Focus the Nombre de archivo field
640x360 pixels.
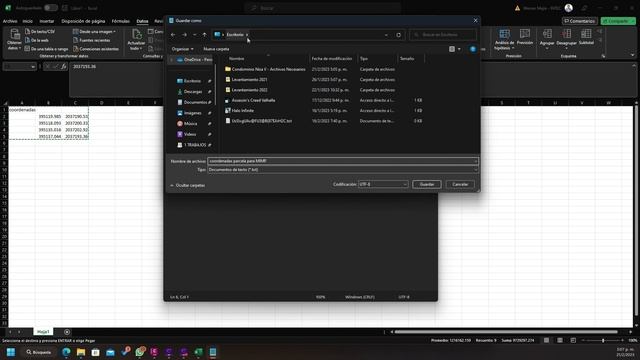point(342,161)
